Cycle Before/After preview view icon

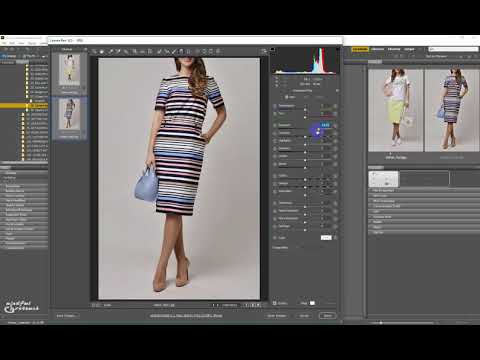(246, 305)
